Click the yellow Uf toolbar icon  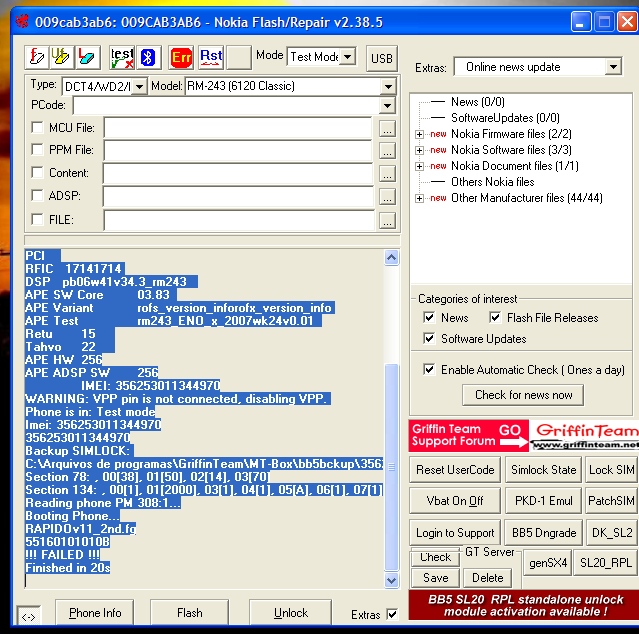61,57
